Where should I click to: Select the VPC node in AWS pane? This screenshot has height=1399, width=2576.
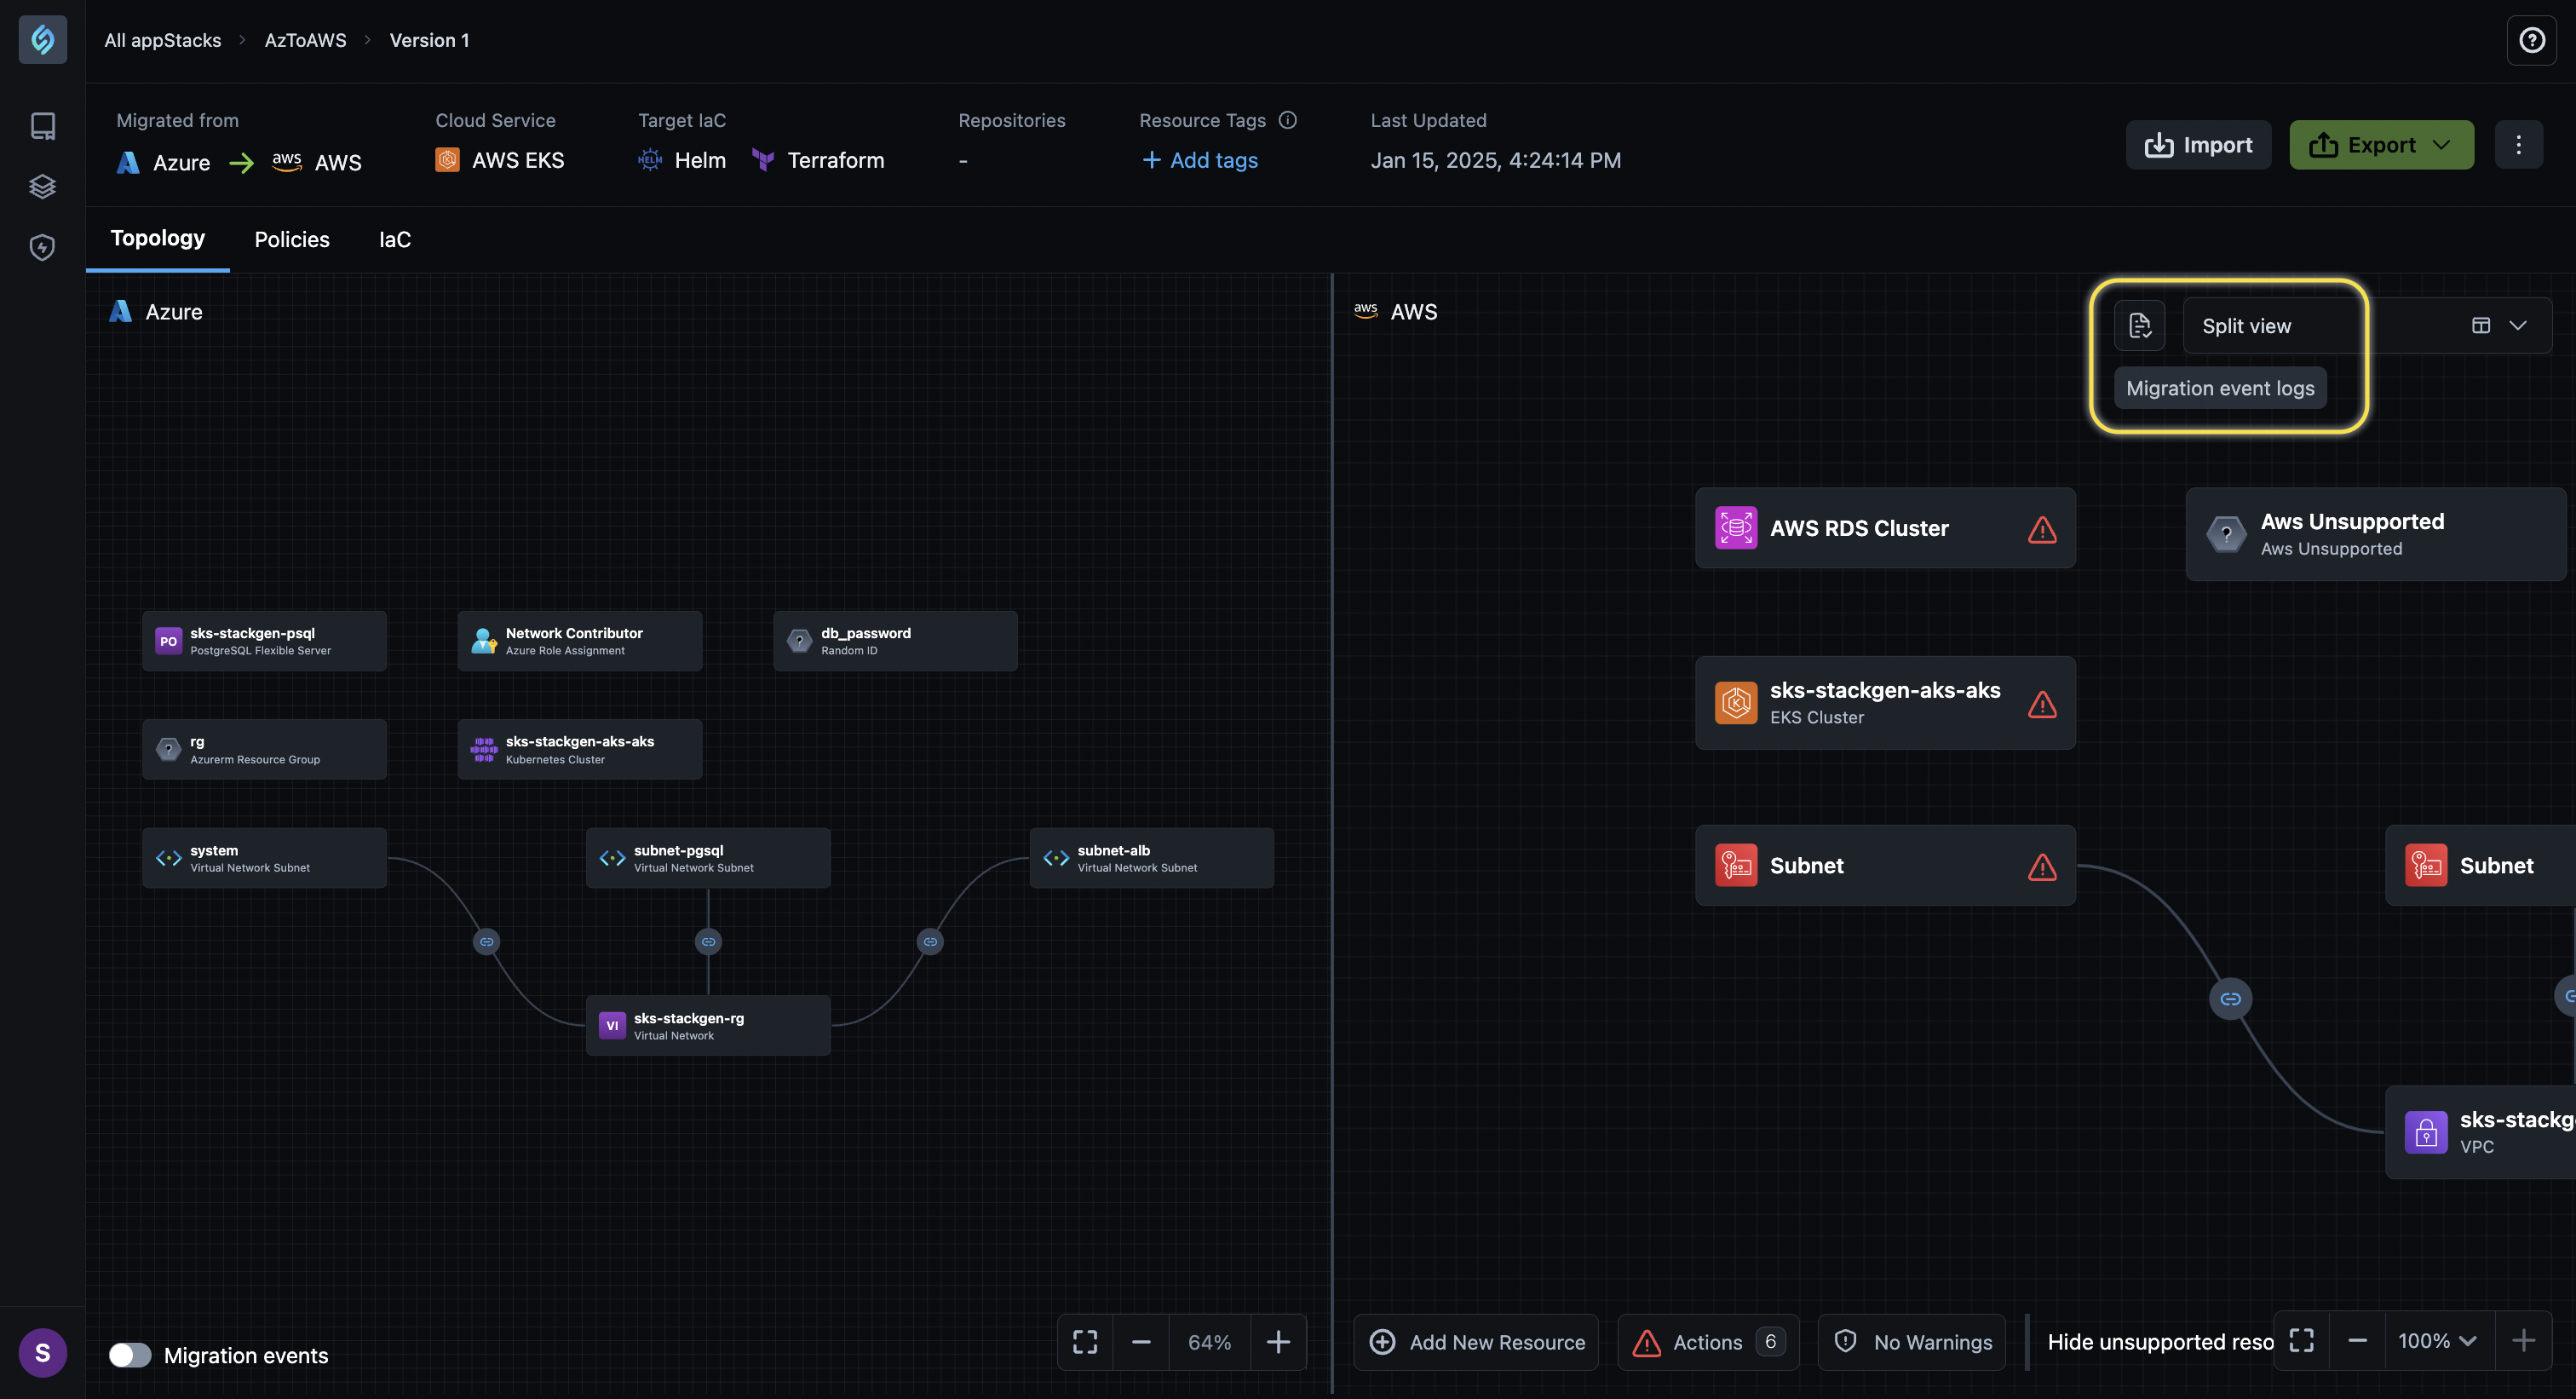2480,1132
